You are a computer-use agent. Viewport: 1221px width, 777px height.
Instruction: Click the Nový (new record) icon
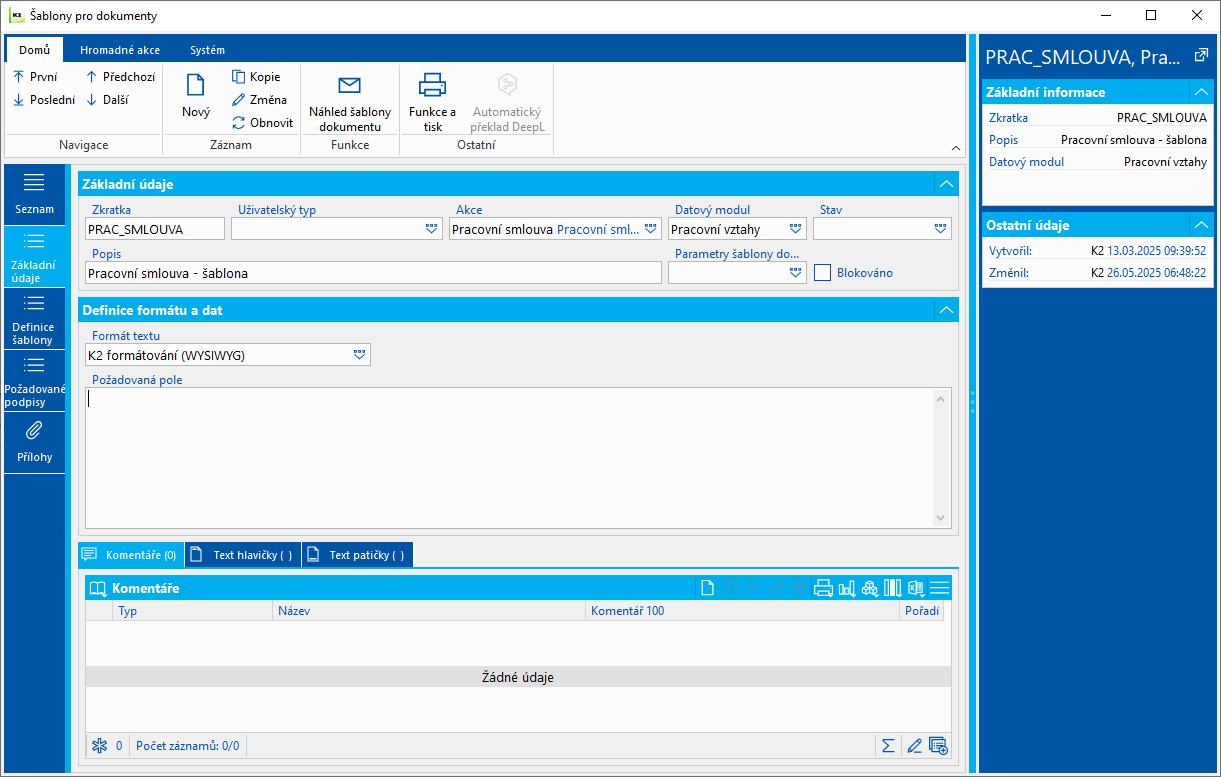click(196, 86)
